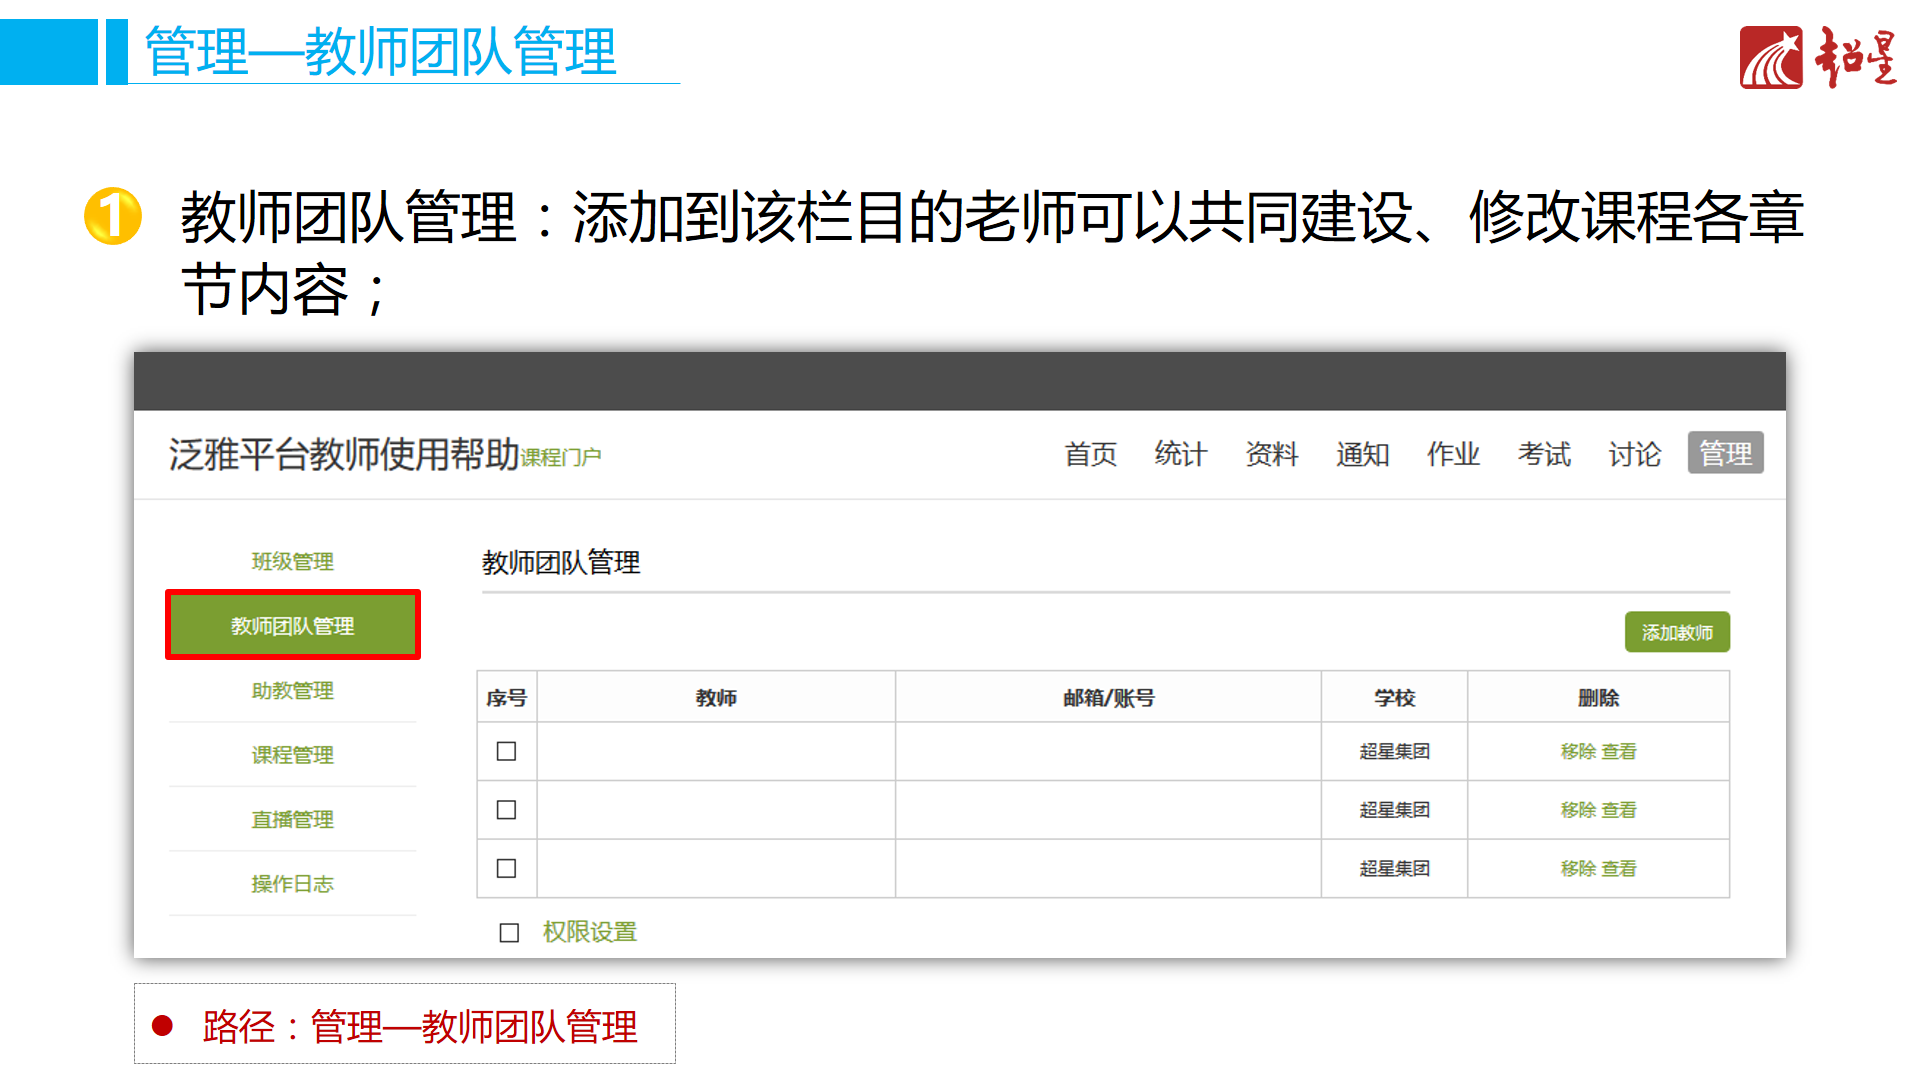The image size is (1920, 1080).
Task: Select the 管理 tab
Action: click(1725, 454)
